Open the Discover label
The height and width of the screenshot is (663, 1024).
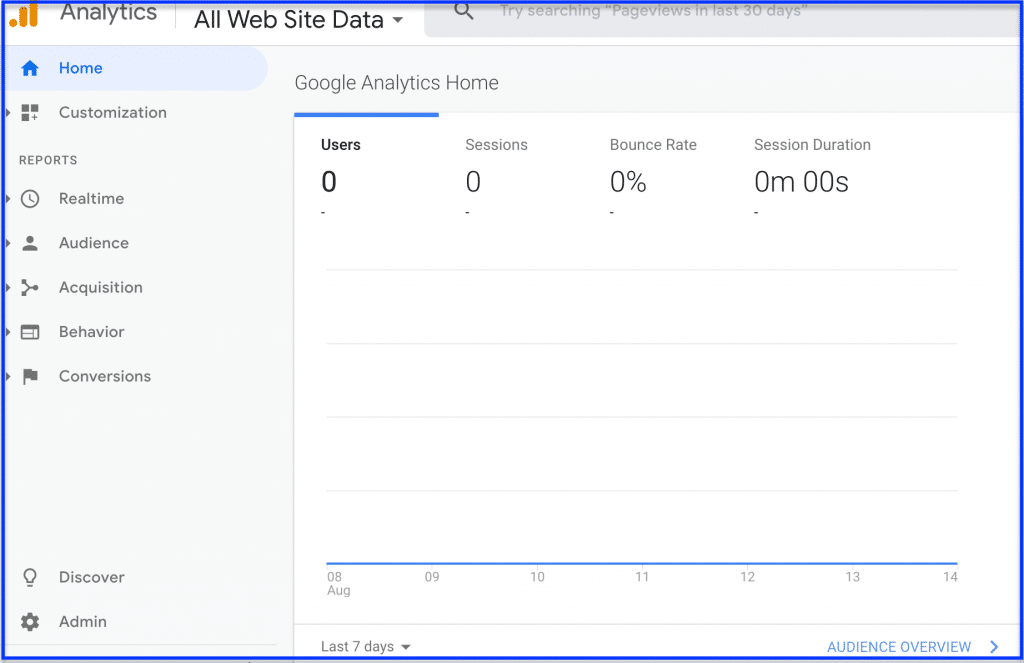[91, 577]
